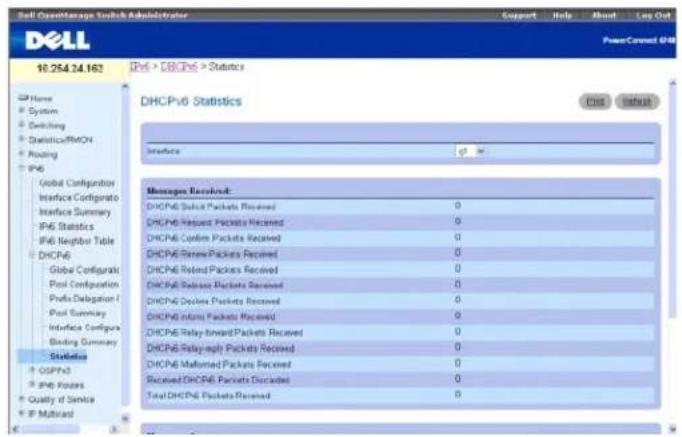Click the DHCPv6 Relay-forward Packets Received row
Viewport: 682px width, 437px height.
click(400, 333)
